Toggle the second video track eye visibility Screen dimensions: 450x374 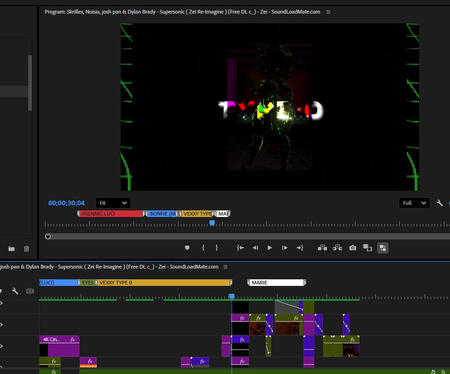(1, 324)
